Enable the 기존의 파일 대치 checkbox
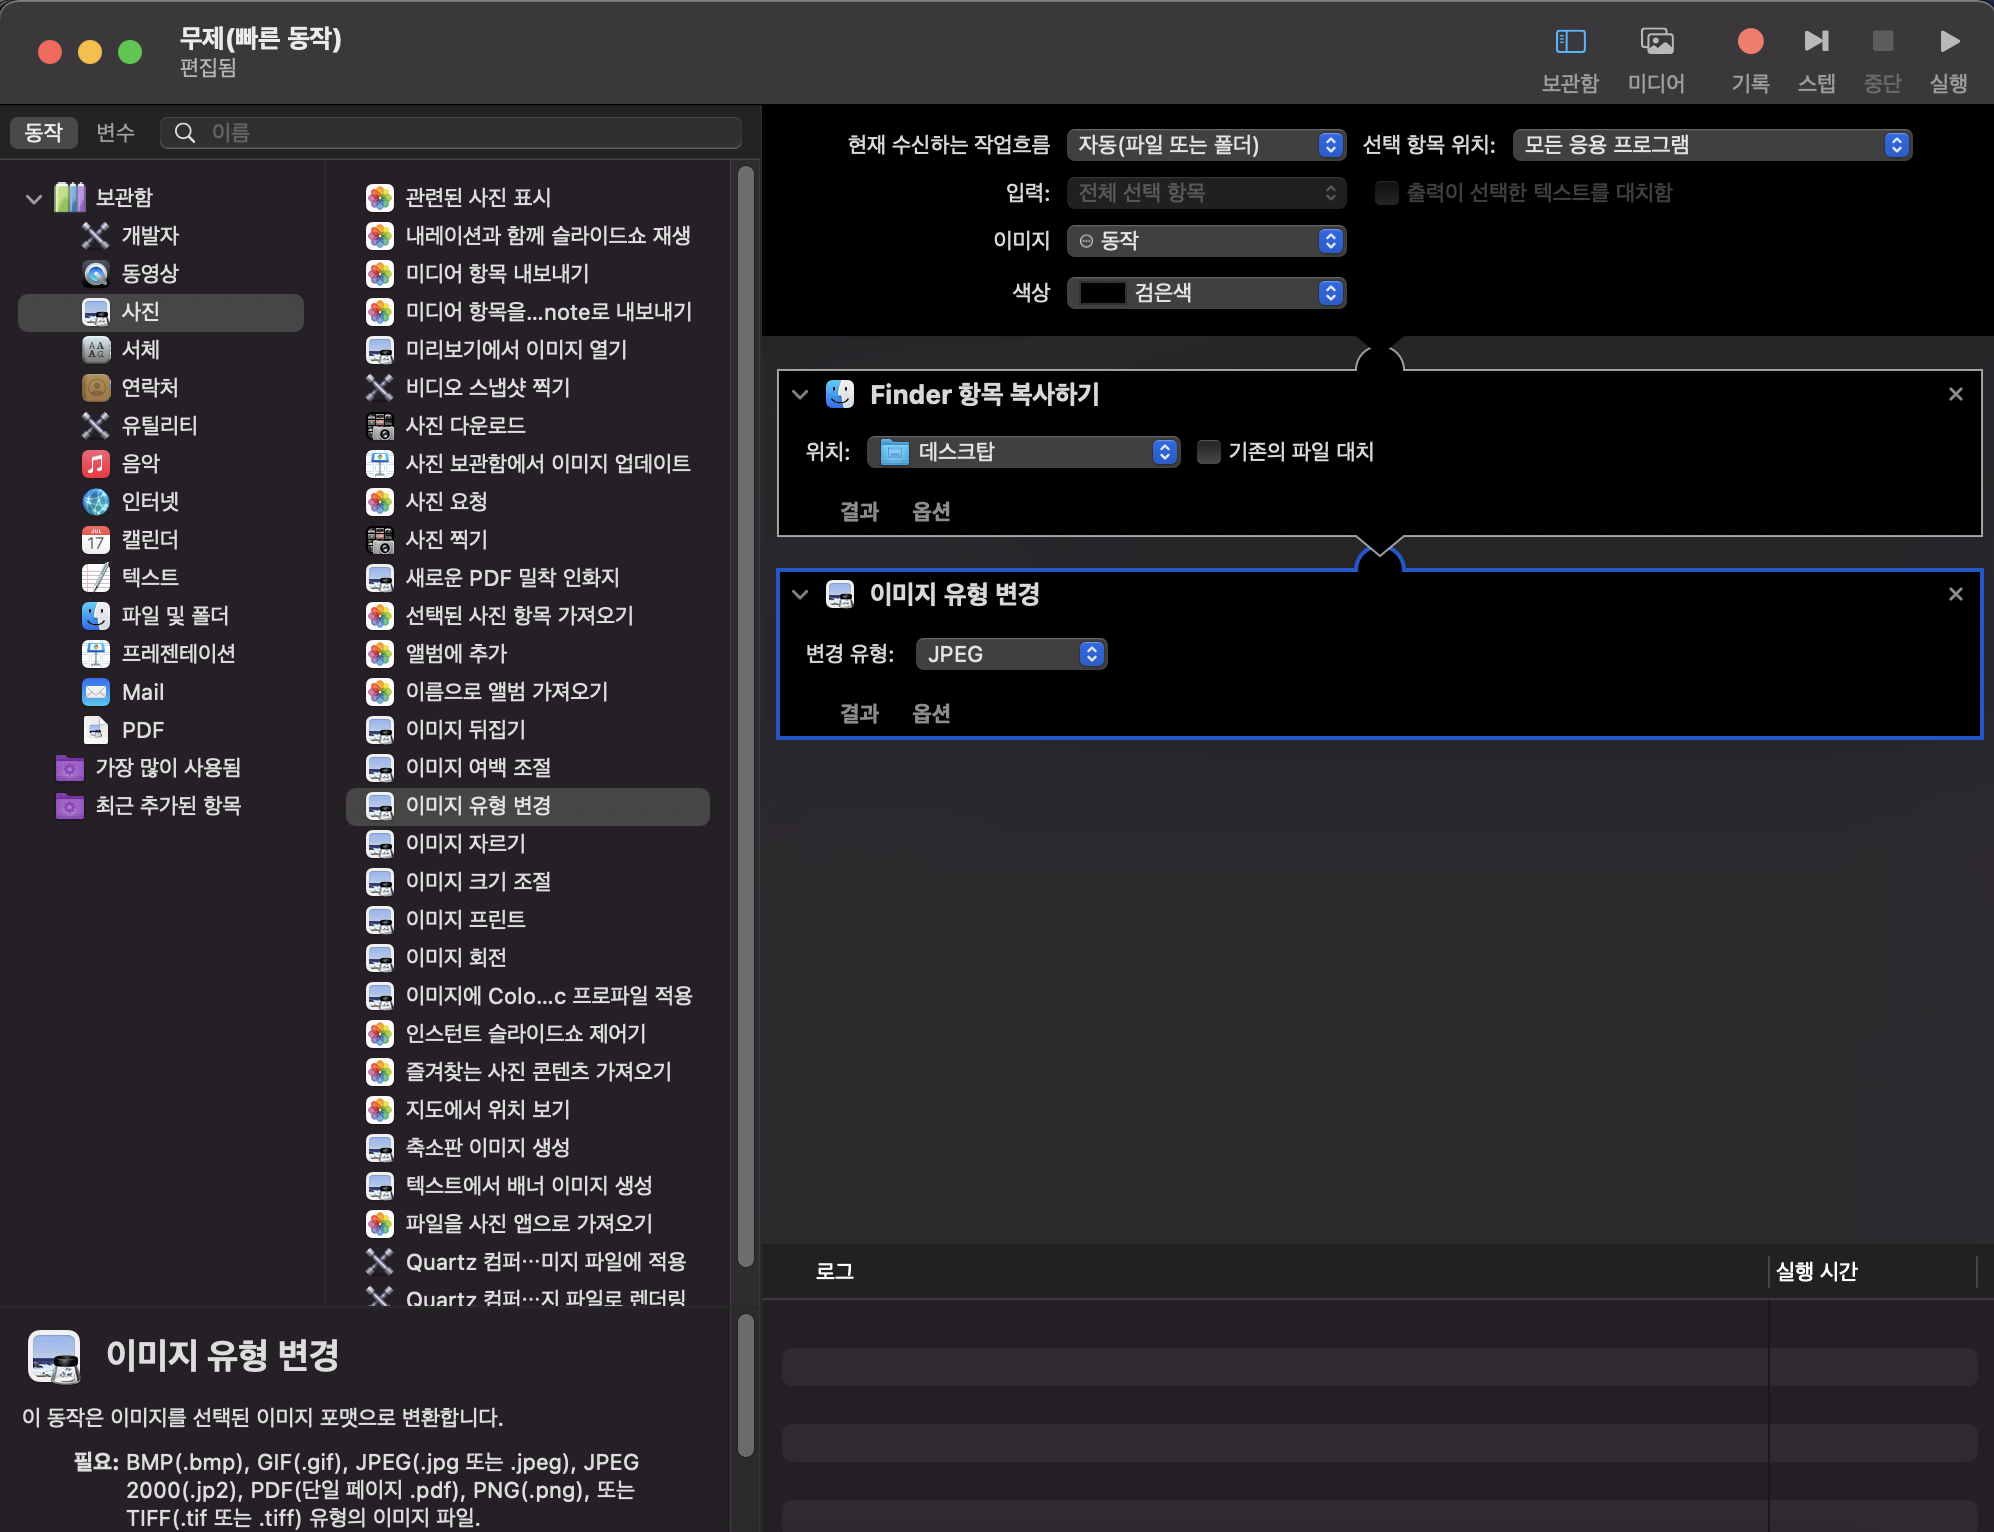The height and width of the screenshot is (1532, 1994). 1208,452
